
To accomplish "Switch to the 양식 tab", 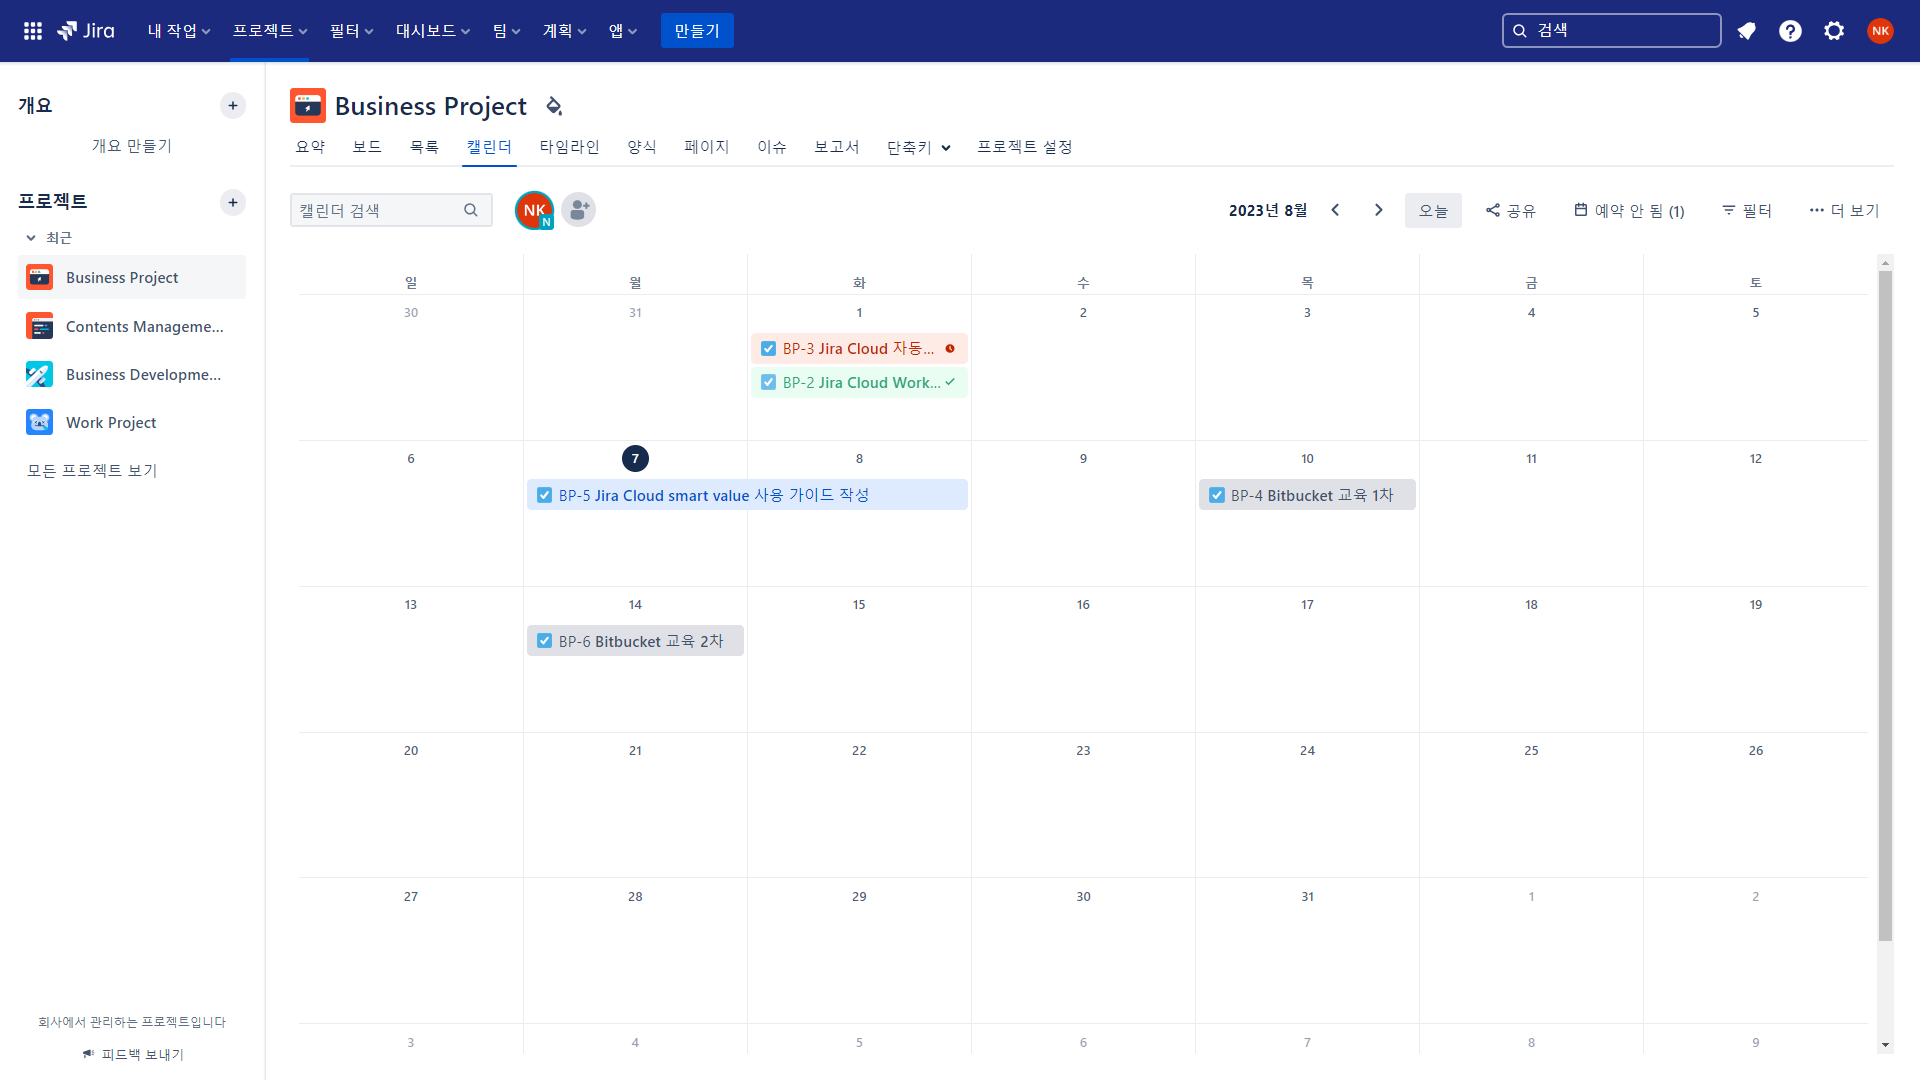I will pos(642,146).
